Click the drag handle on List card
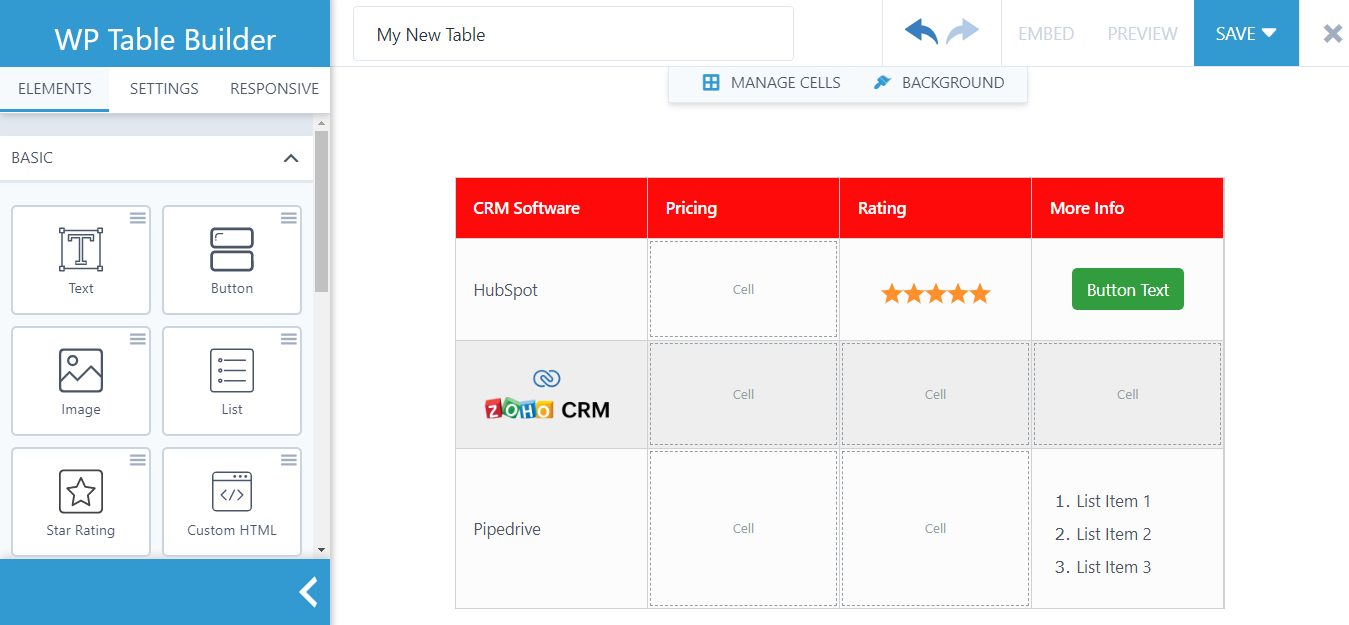The width and height of the screenshot is (1349, 625). (289, 339)
